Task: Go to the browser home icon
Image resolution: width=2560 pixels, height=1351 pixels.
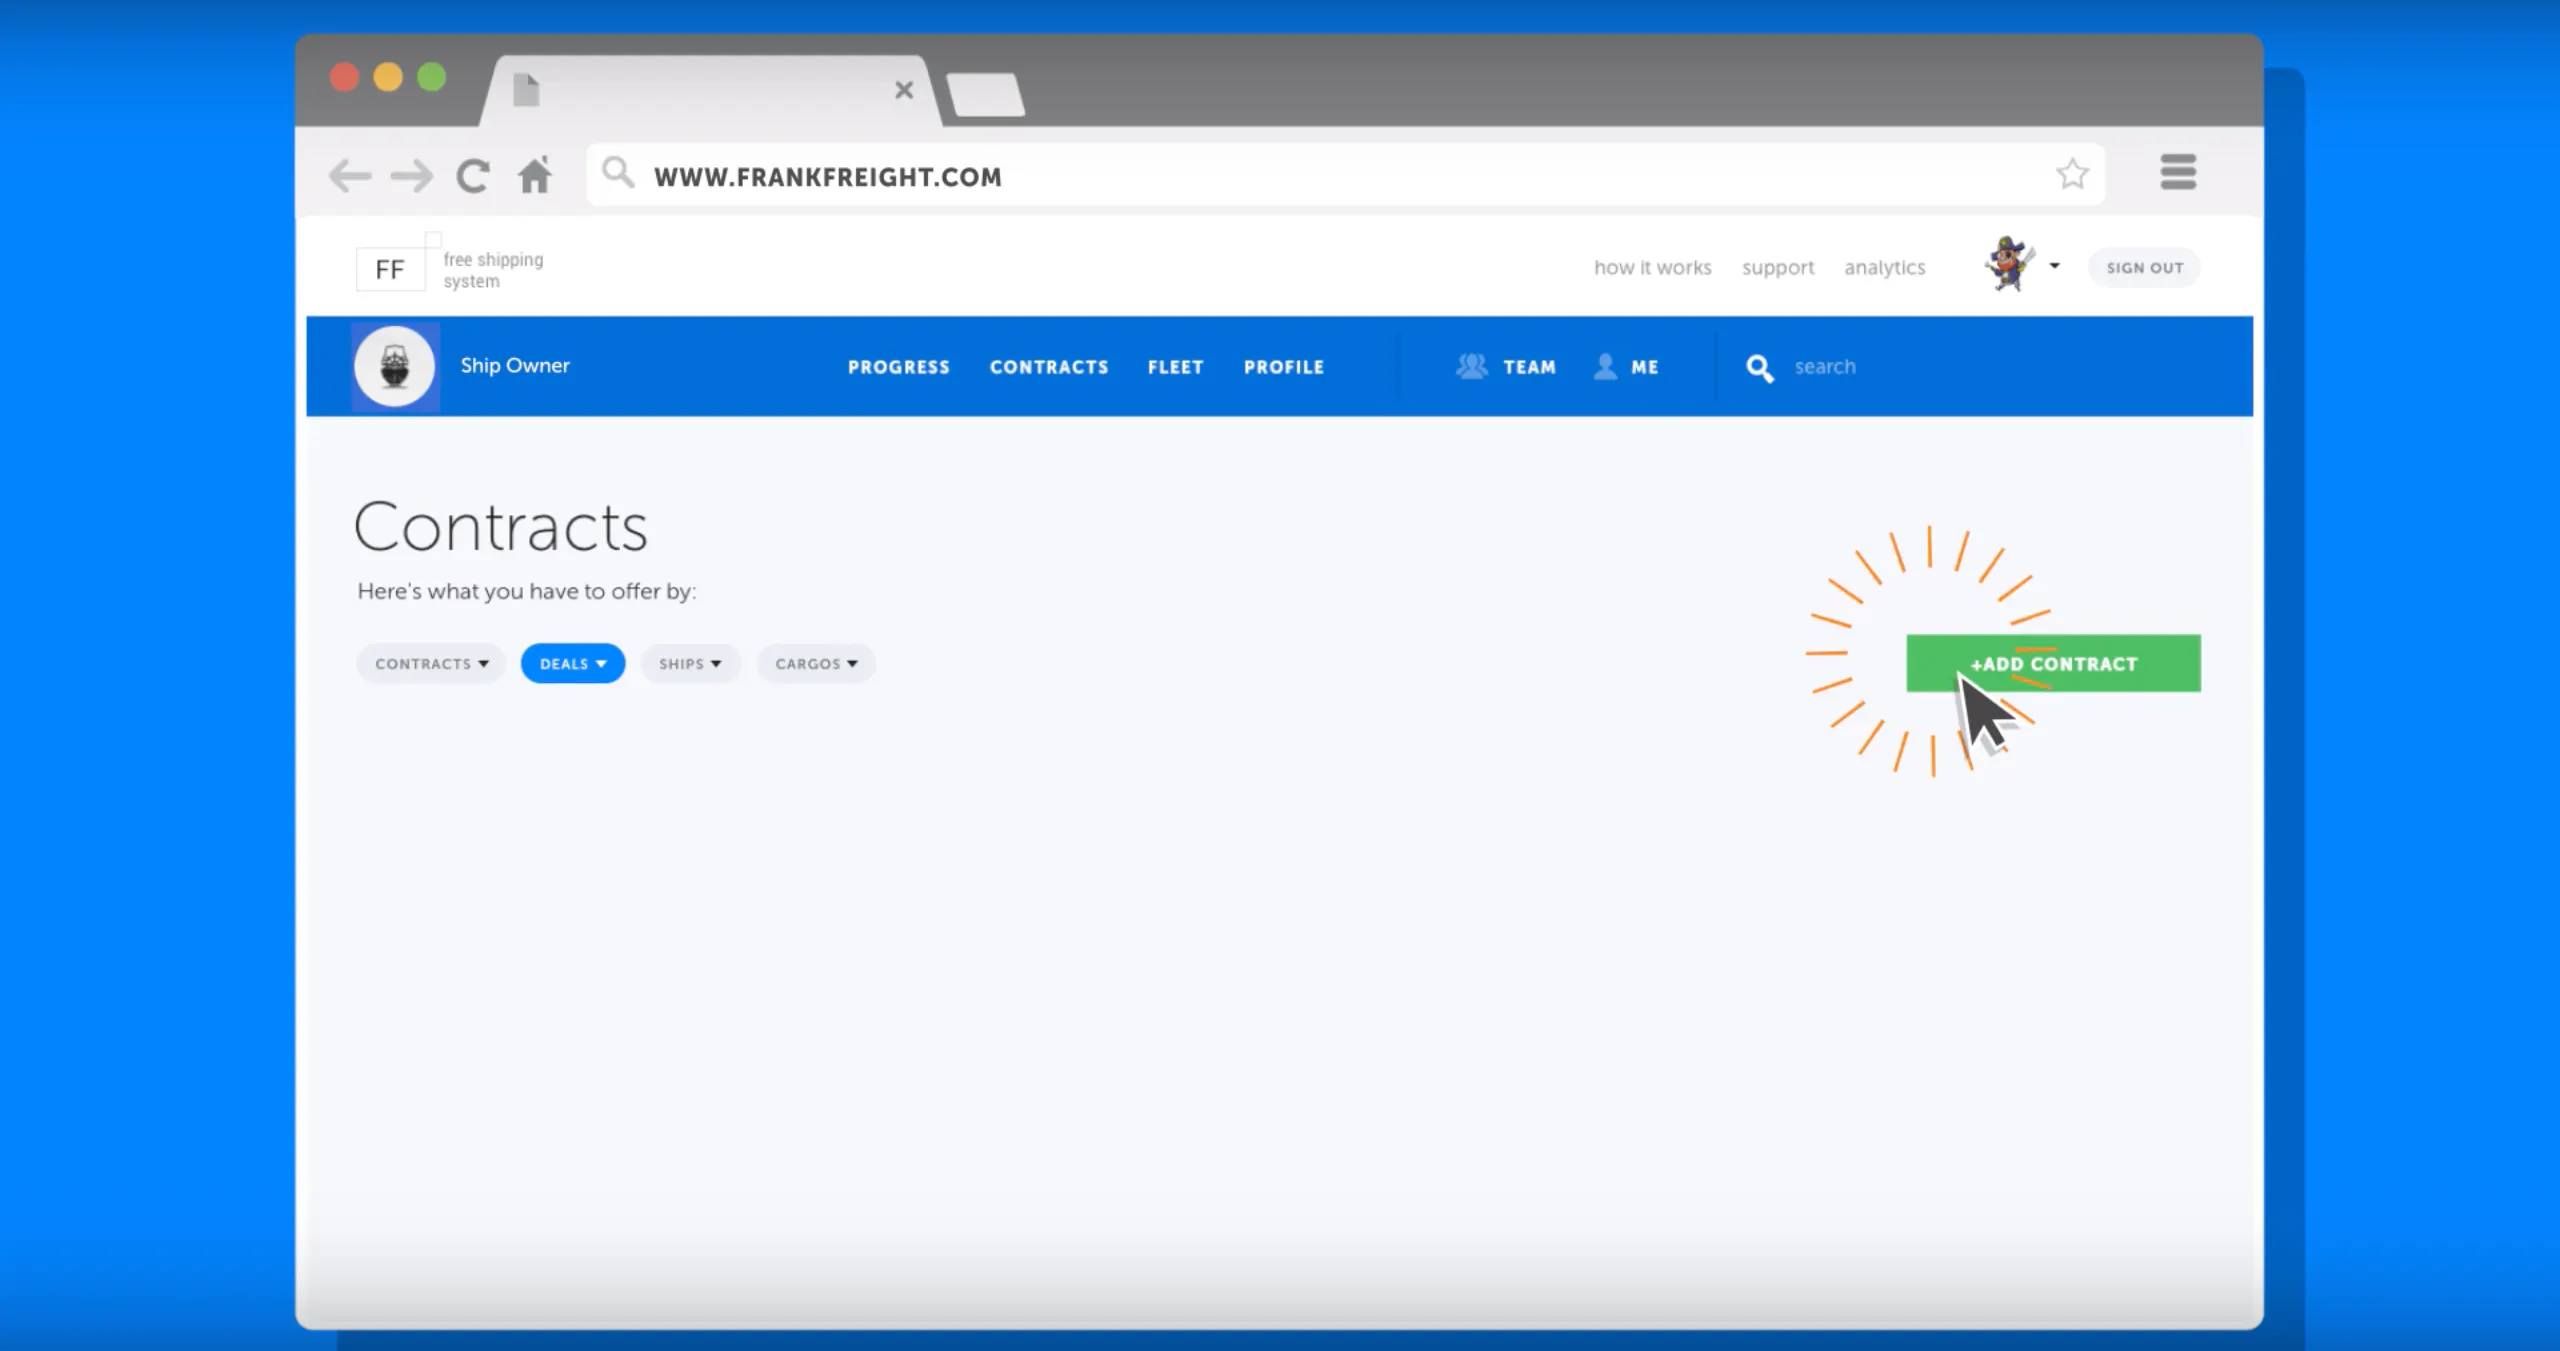Action: point(535,175)
